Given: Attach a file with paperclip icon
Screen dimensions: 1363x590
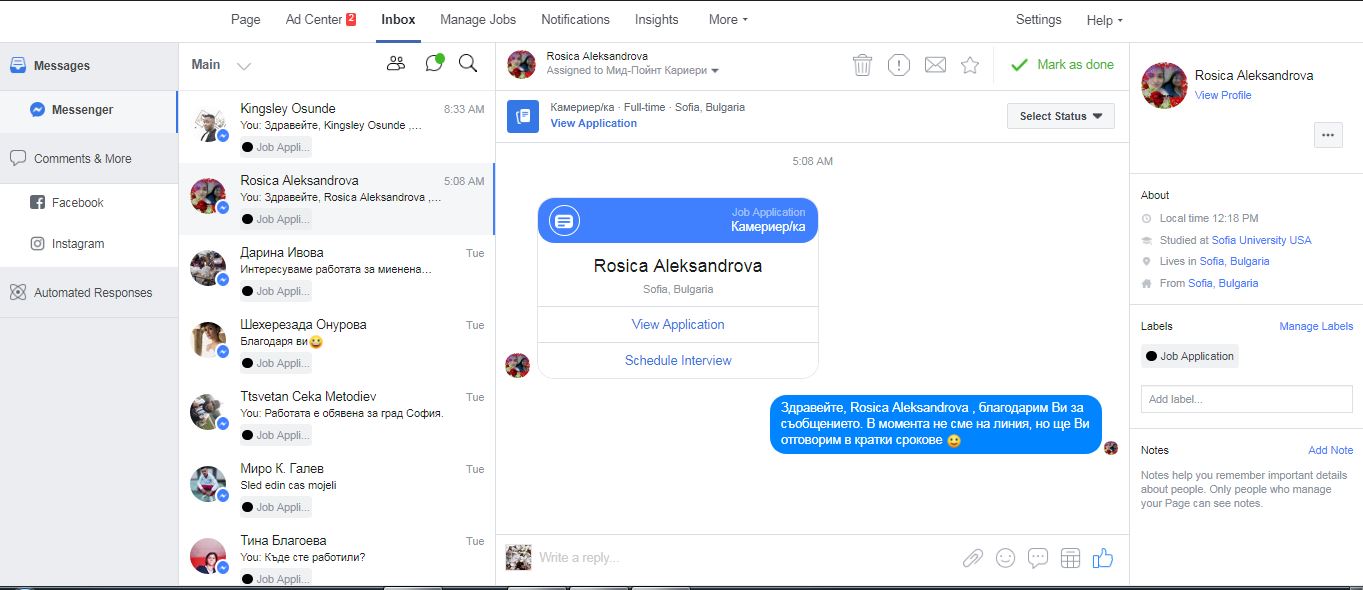Looking at the screenshot, I should (x=972, y=558).
